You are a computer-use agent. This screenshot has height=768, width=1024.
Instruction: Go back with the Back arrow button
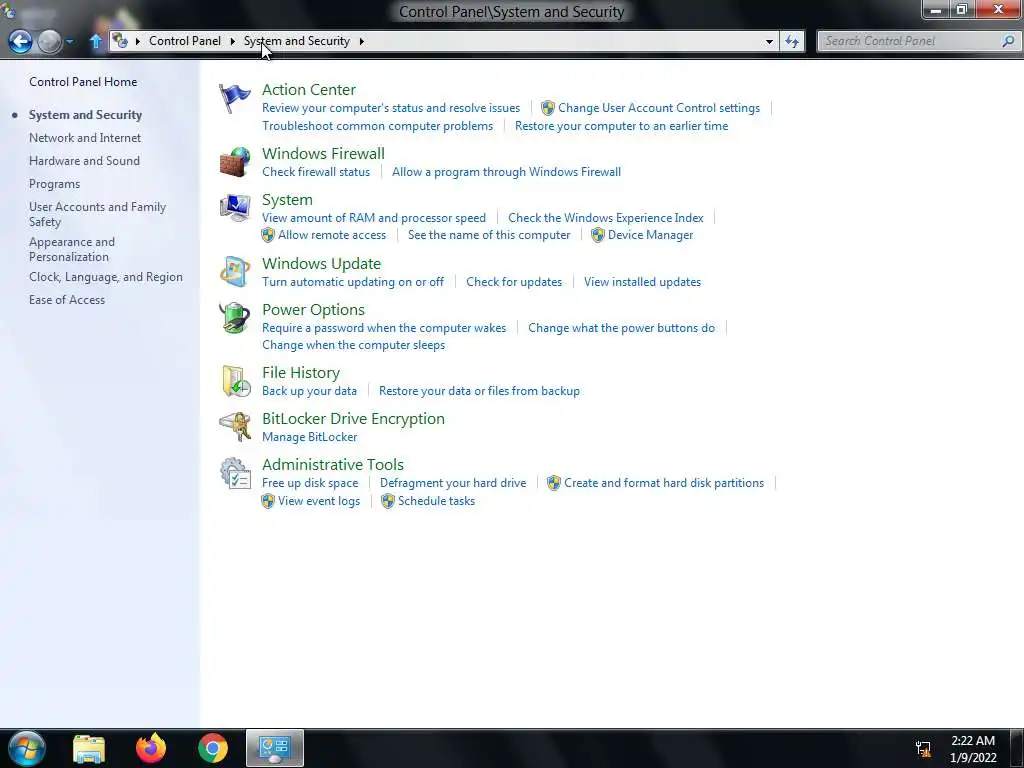point(20,41)
